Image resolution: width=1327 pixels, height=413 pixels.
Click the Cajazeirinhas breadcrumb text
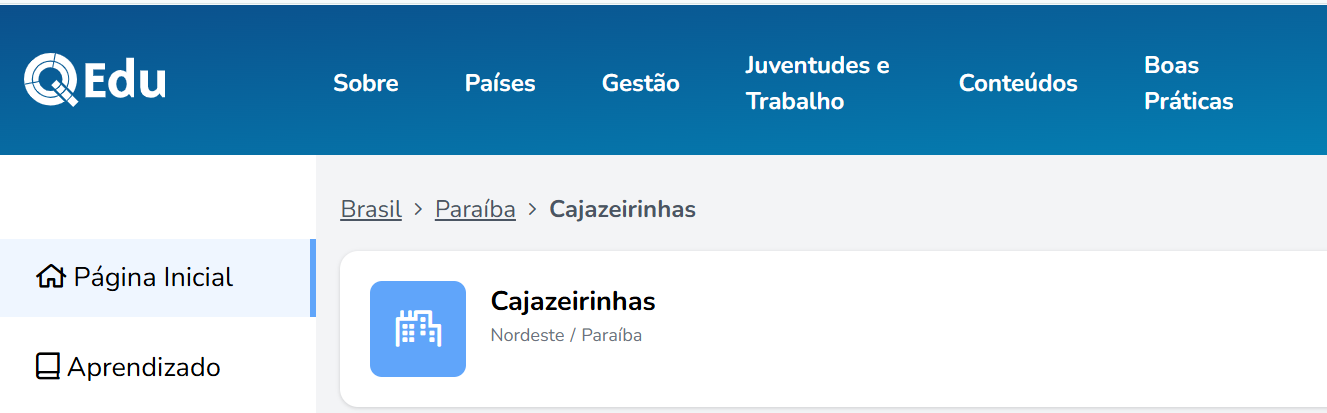click(x=623, y=210)
